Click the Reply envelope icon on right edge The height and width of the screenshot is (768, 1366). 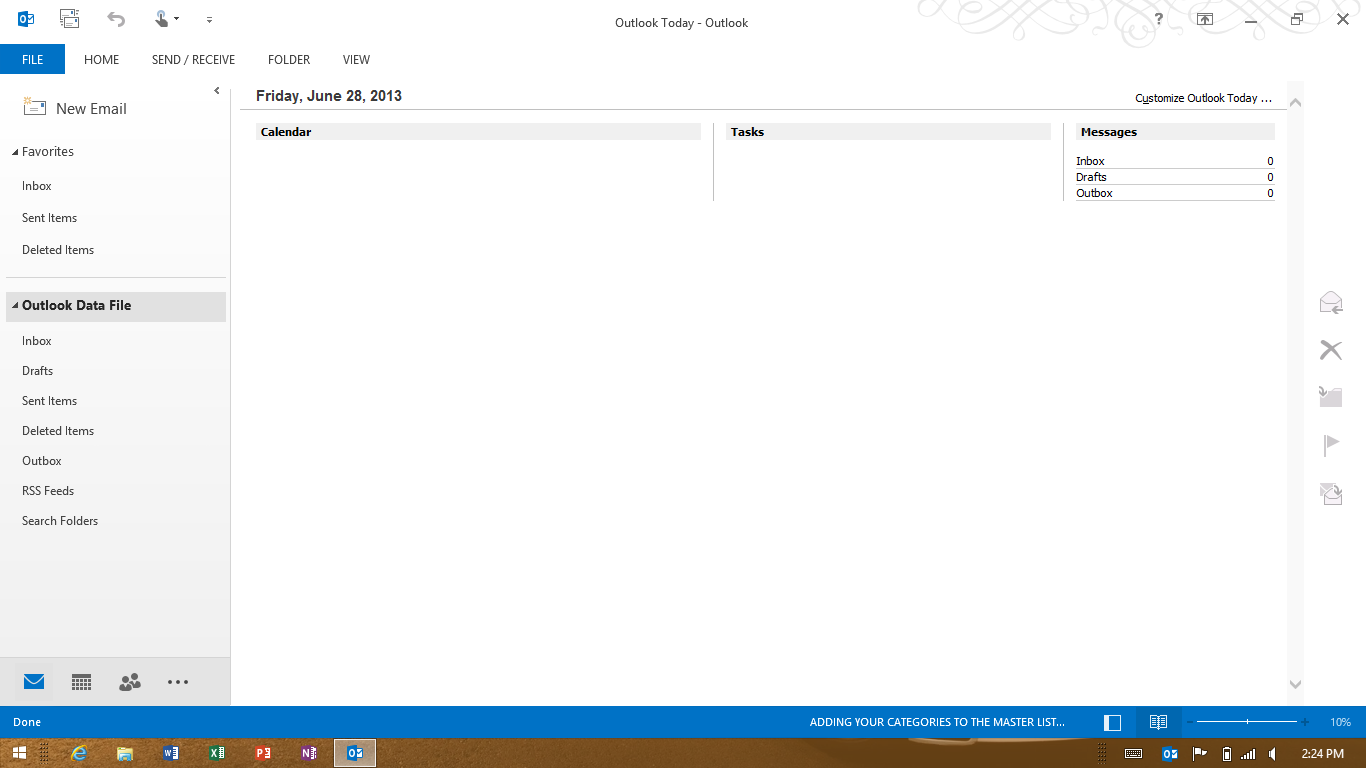tap(1330, 303)
